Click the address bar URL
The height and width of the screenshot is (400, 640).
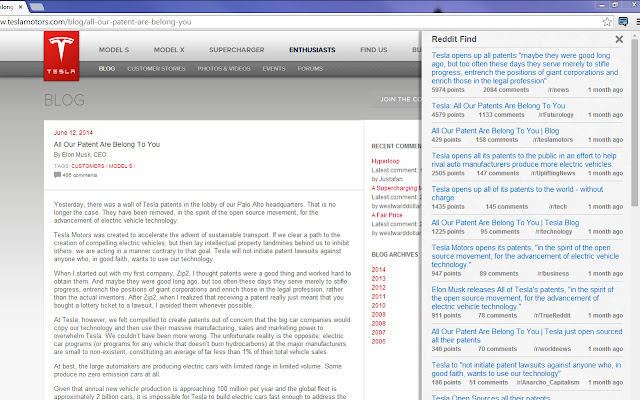coord(96,22)
